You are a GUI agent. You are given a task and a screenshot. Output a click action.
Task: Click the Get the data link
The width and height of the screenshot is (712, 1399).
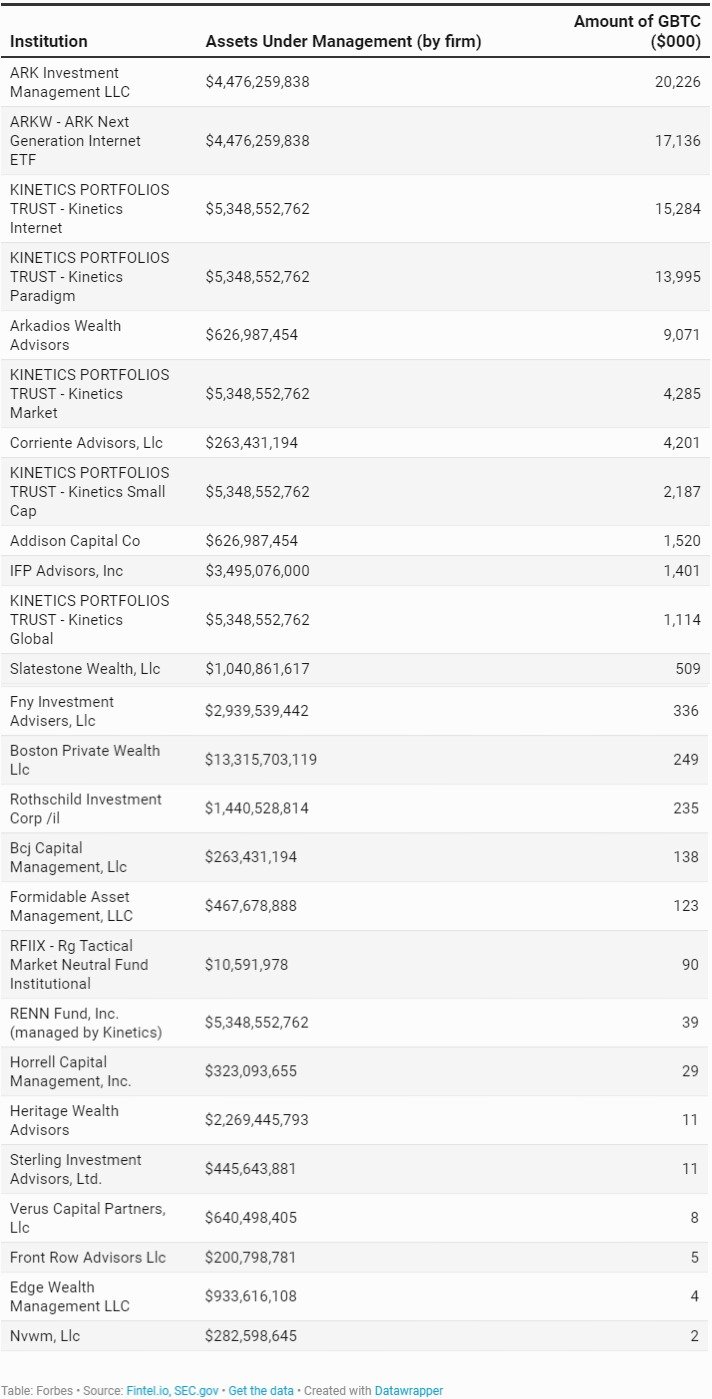click(261, 1390)
